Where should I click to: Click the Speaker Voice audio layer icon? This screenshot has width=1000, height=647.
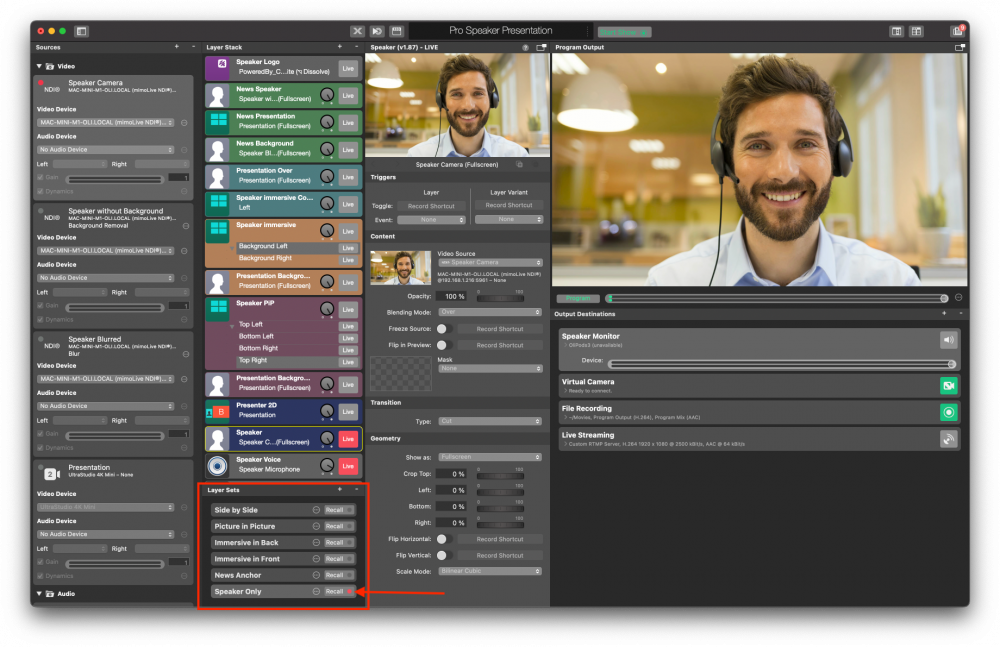[x=217, y=466]
